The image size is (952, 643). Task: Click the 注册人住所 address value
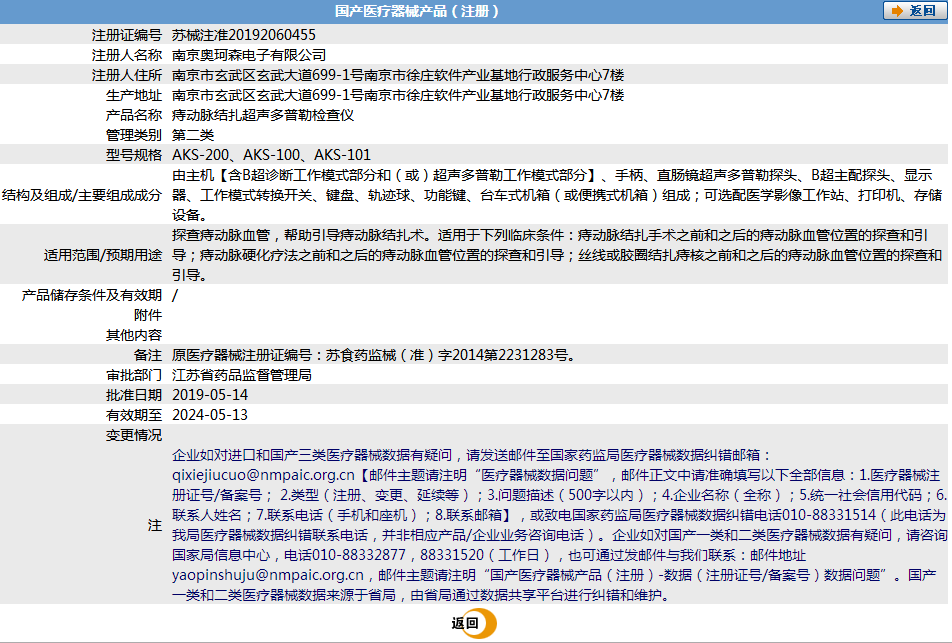tap(398, 75)
